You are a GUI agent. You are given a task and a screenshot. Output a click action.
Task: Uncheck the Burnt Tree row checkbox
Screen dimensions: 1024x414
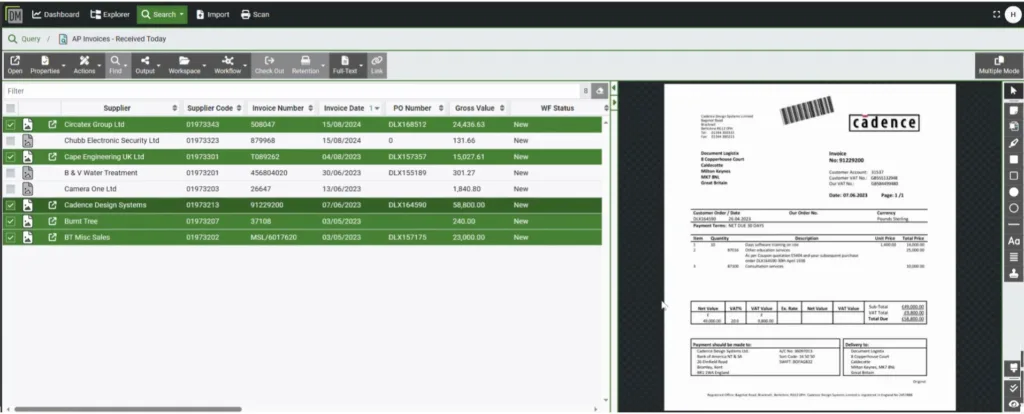click(10, 221)
